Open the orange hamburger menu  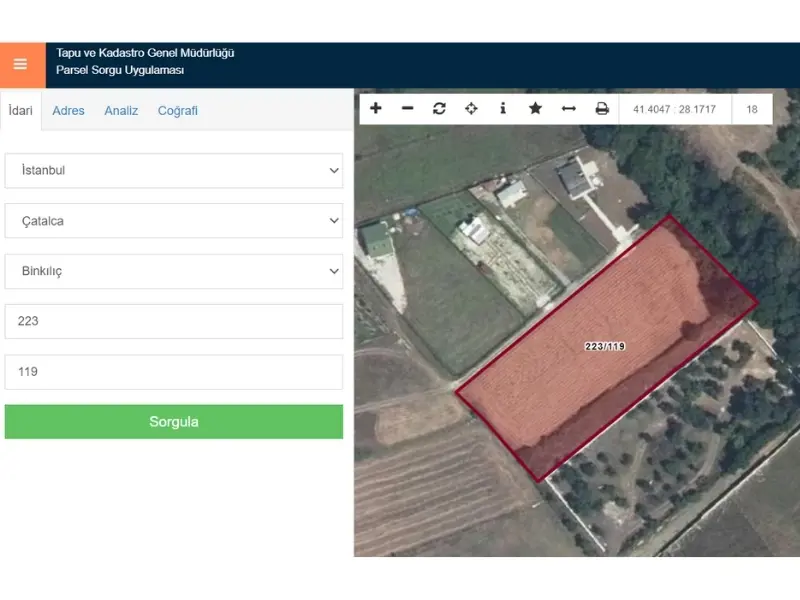(22, 65)
